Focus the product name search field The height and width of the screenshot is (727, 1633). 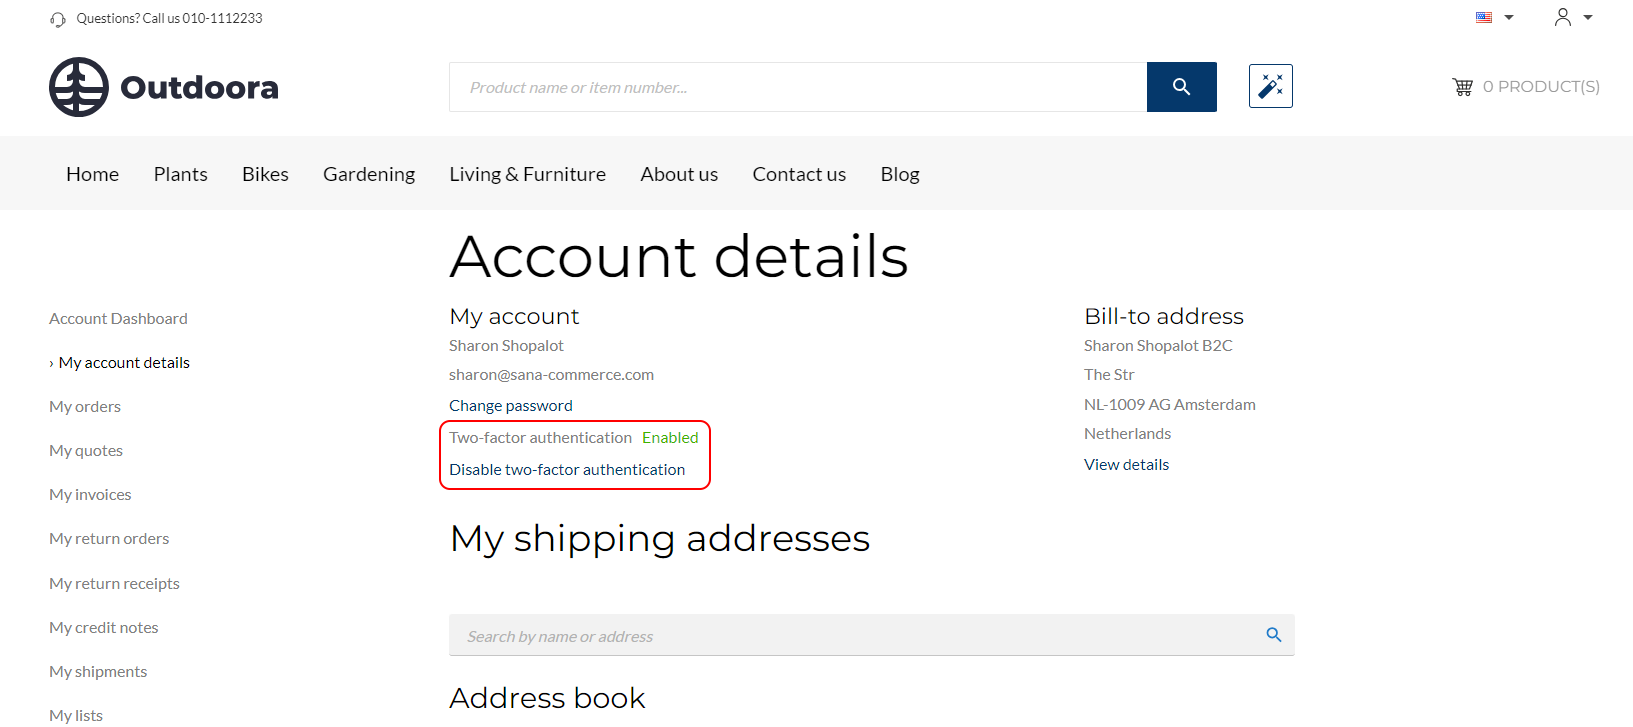[798, 87]
